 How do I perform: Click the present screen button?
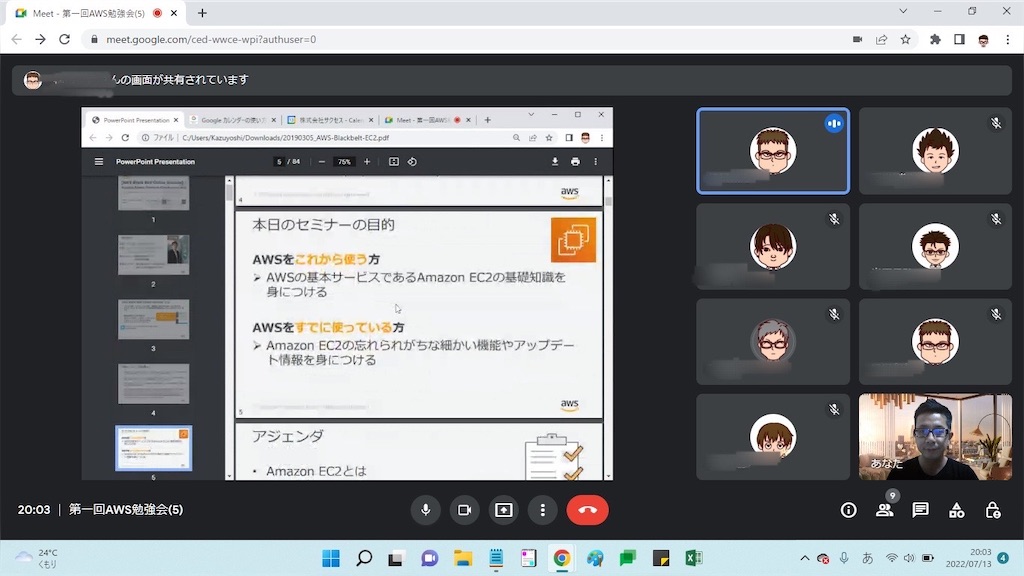click(x=504, y=510)
